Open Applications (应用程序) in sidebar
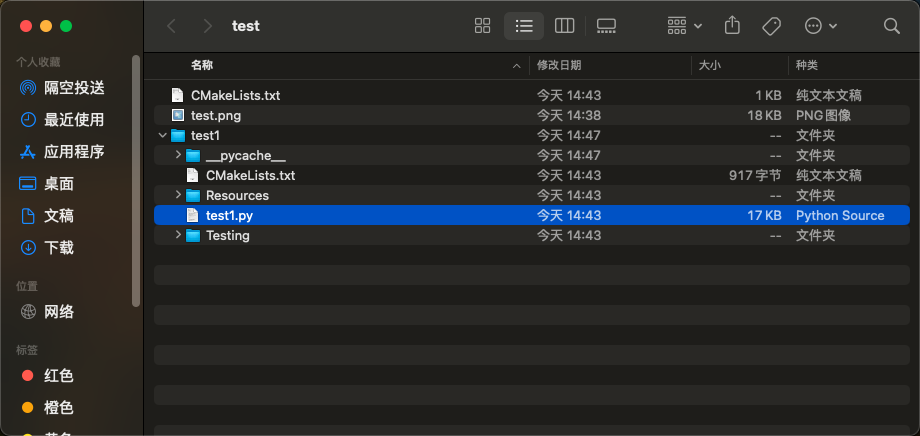The width and height of the screenshot is (920, 436). point(74,152)
